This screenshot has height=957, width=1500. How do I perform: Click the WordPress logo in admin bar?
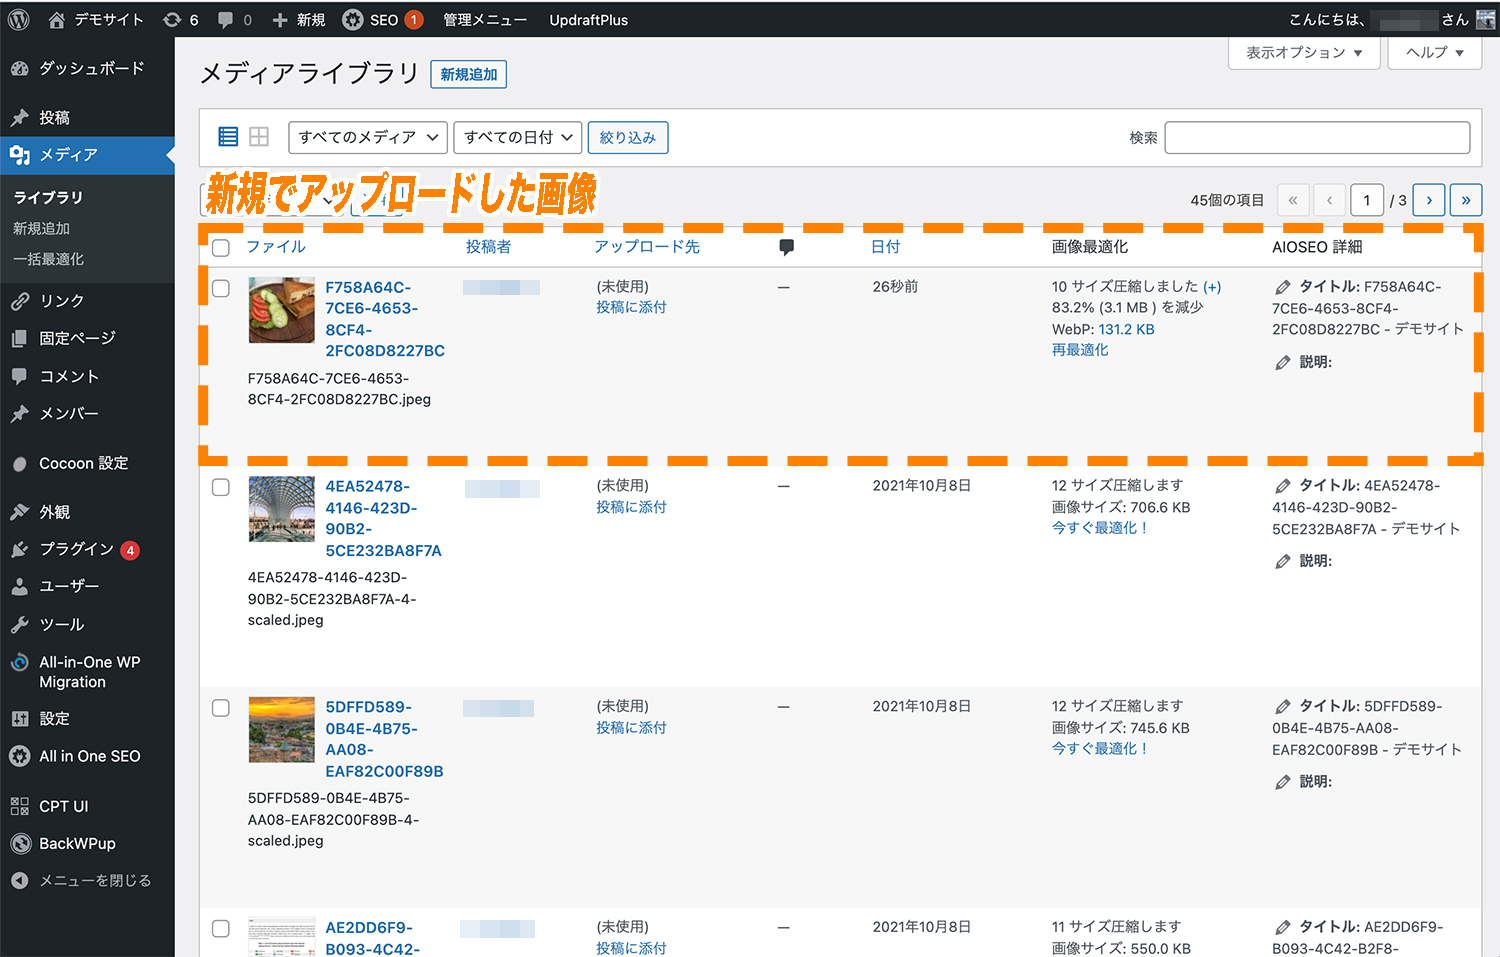17,19
